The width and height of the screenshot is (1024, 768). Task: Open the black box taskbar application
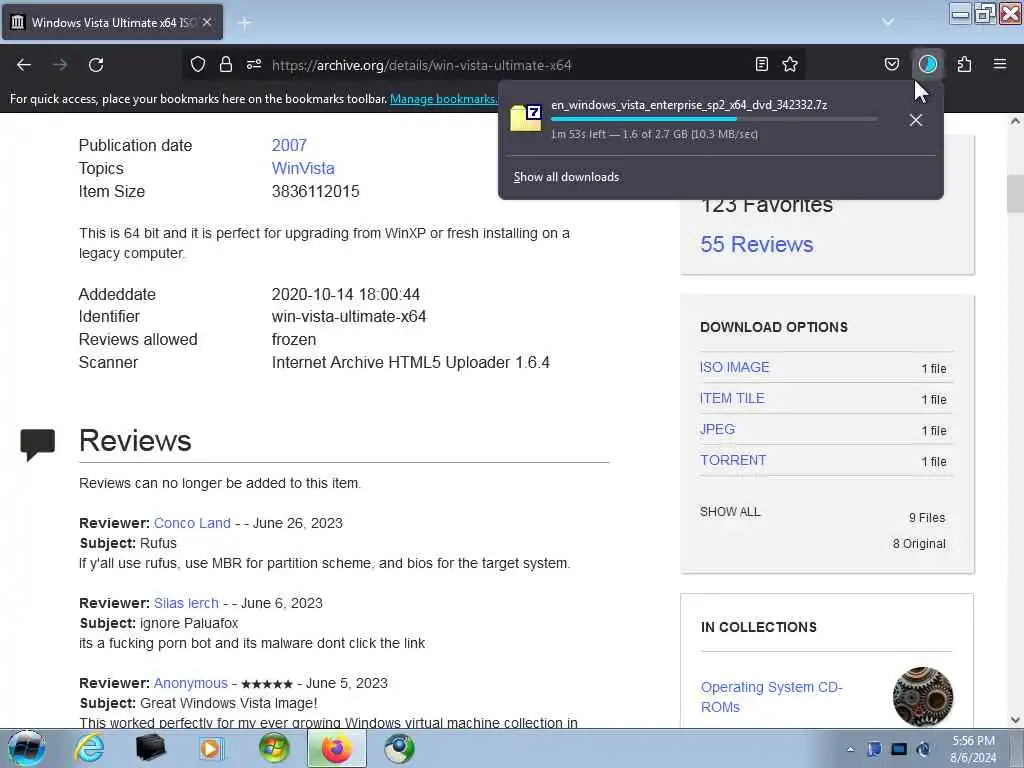150,748
